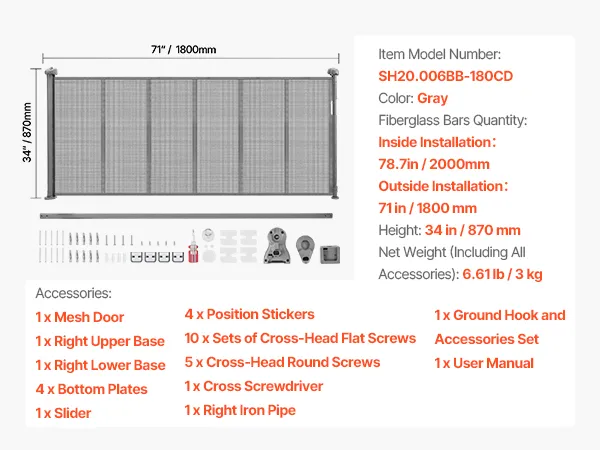Click the four bottom plates image

(157, 257)
